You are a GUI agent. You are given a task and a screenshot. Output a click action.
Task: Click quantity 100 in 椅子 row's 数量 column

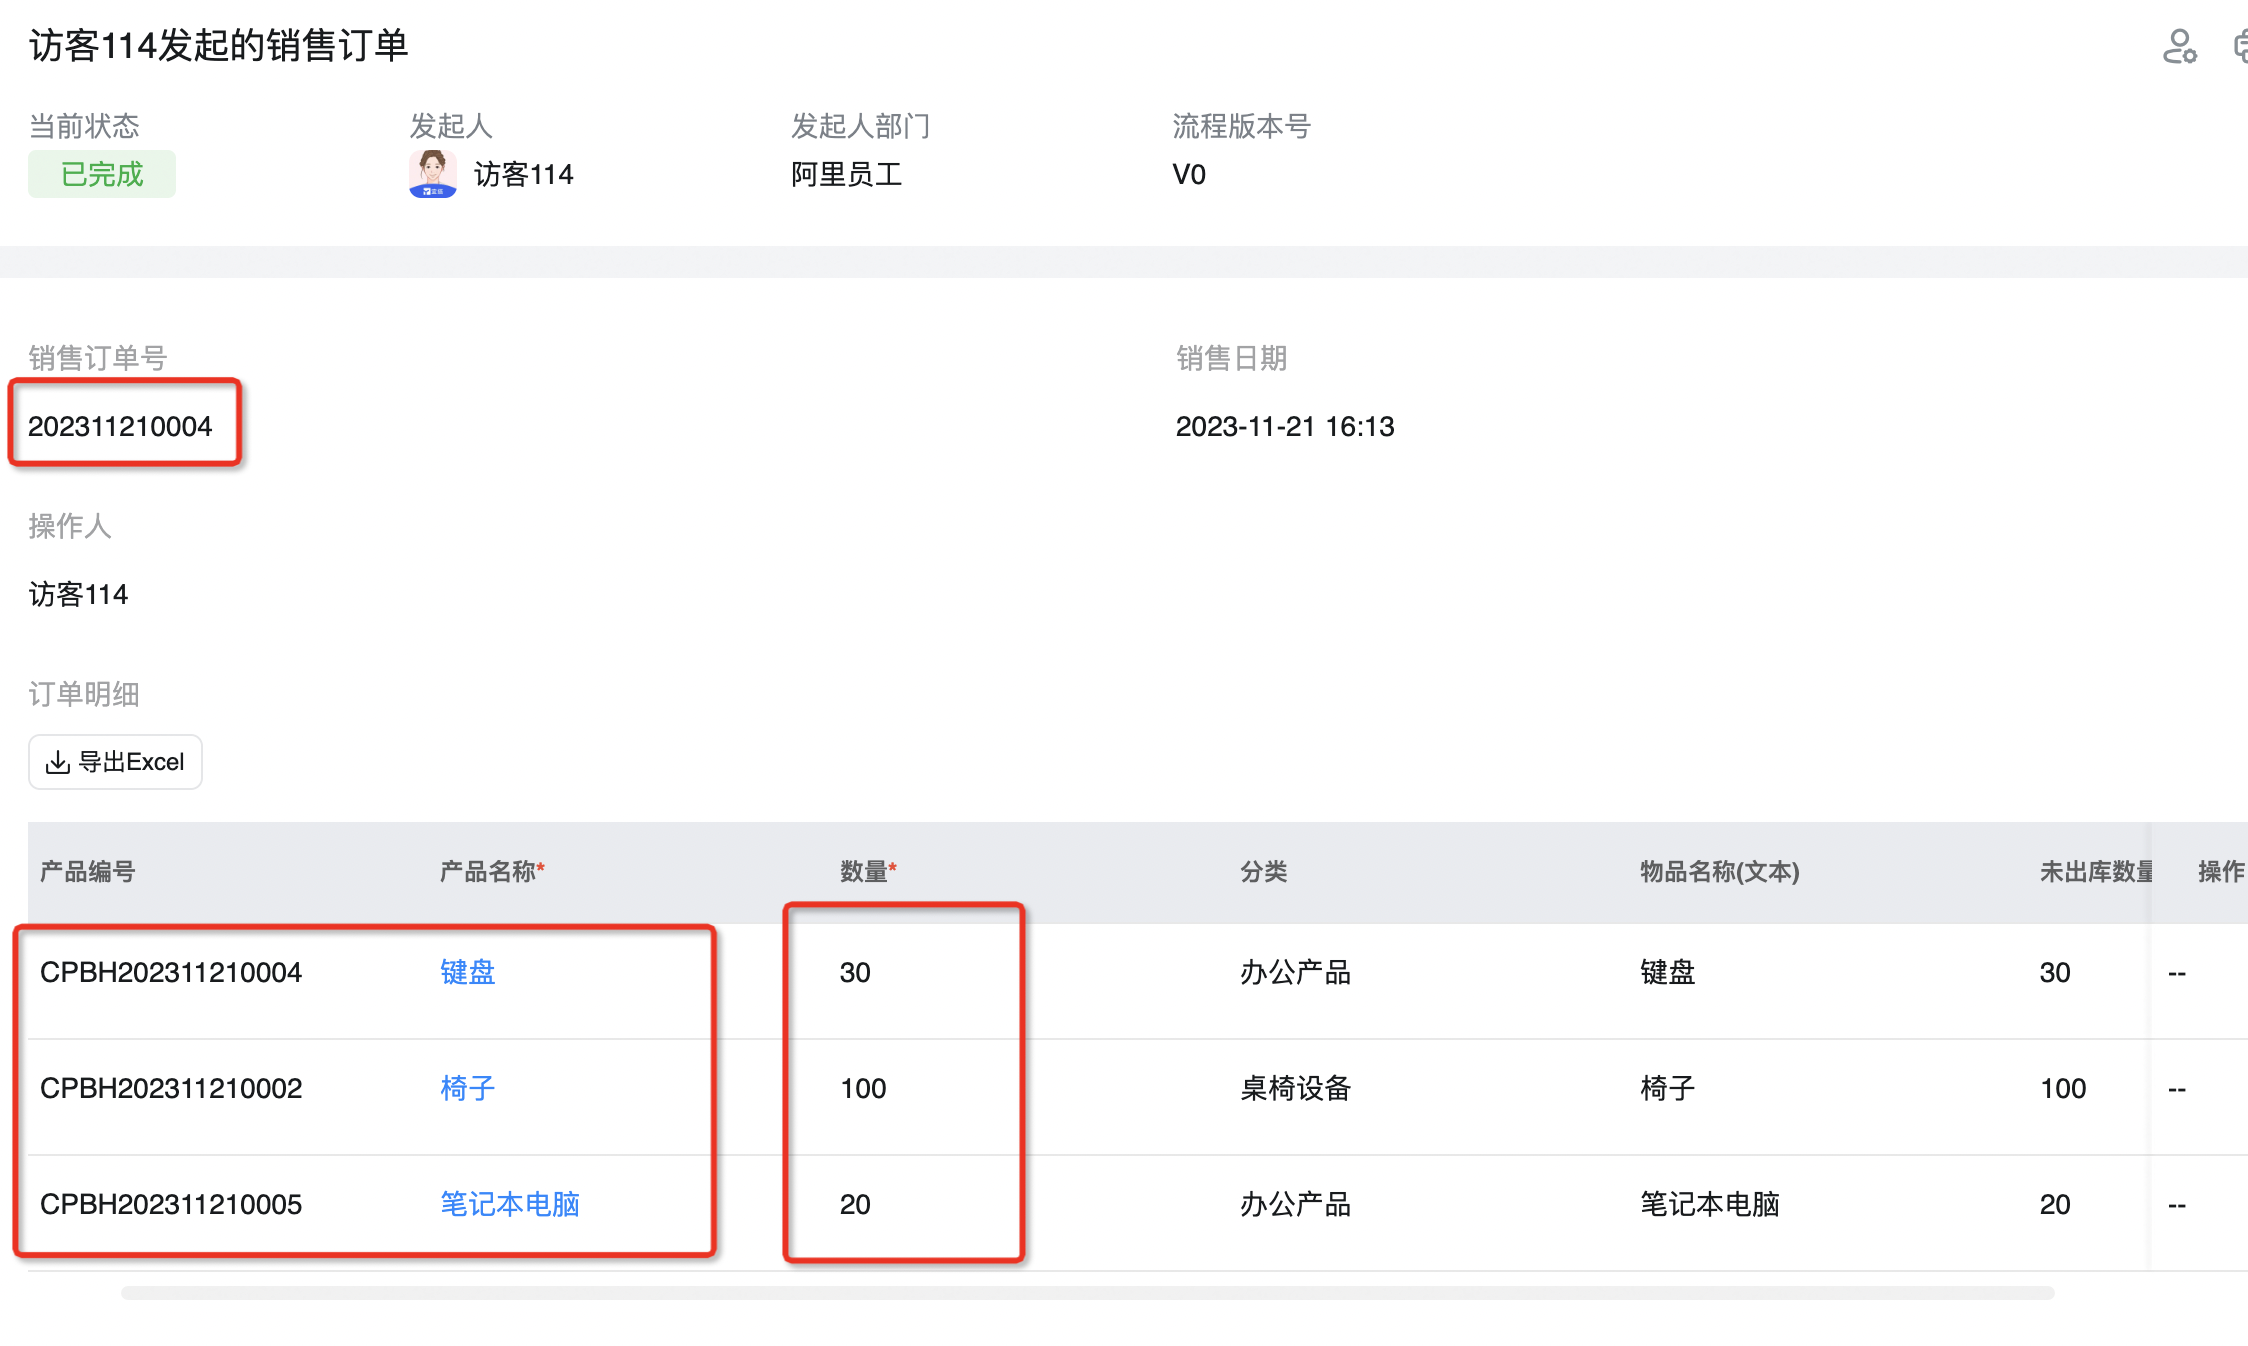[863, 1088]
